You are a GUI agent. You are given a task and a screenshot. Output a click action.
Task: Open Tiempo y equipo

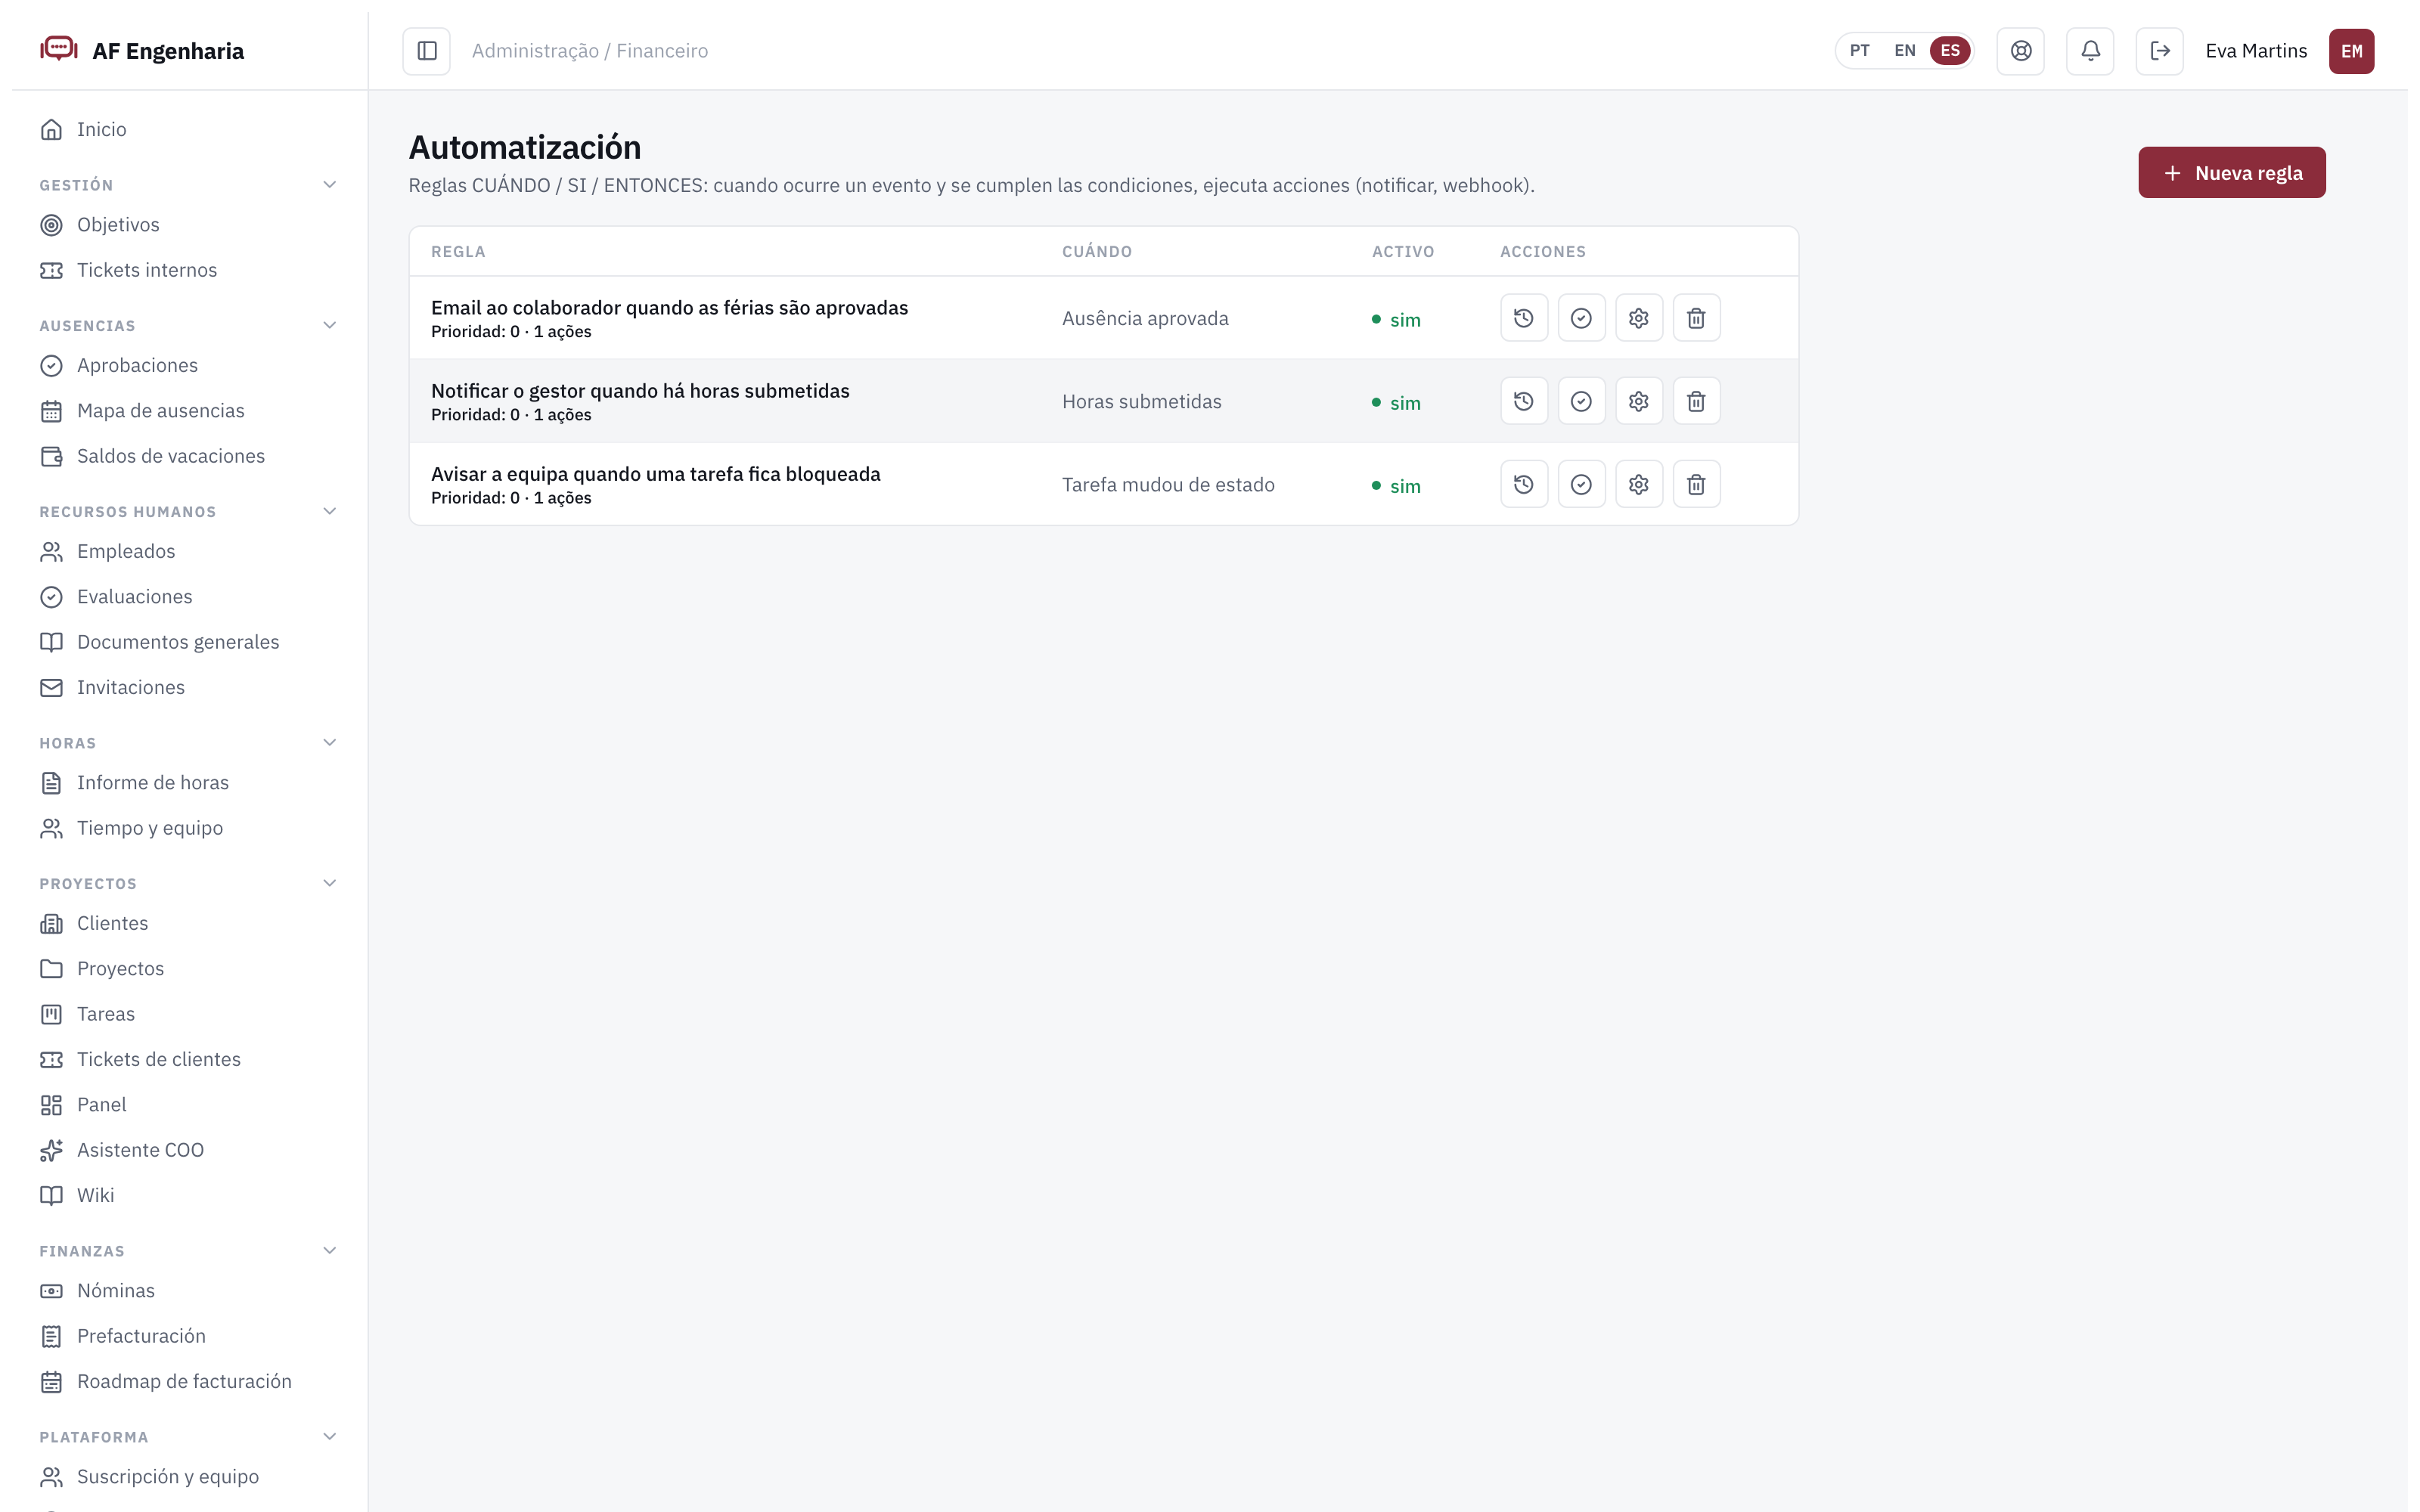pos(189,828)
